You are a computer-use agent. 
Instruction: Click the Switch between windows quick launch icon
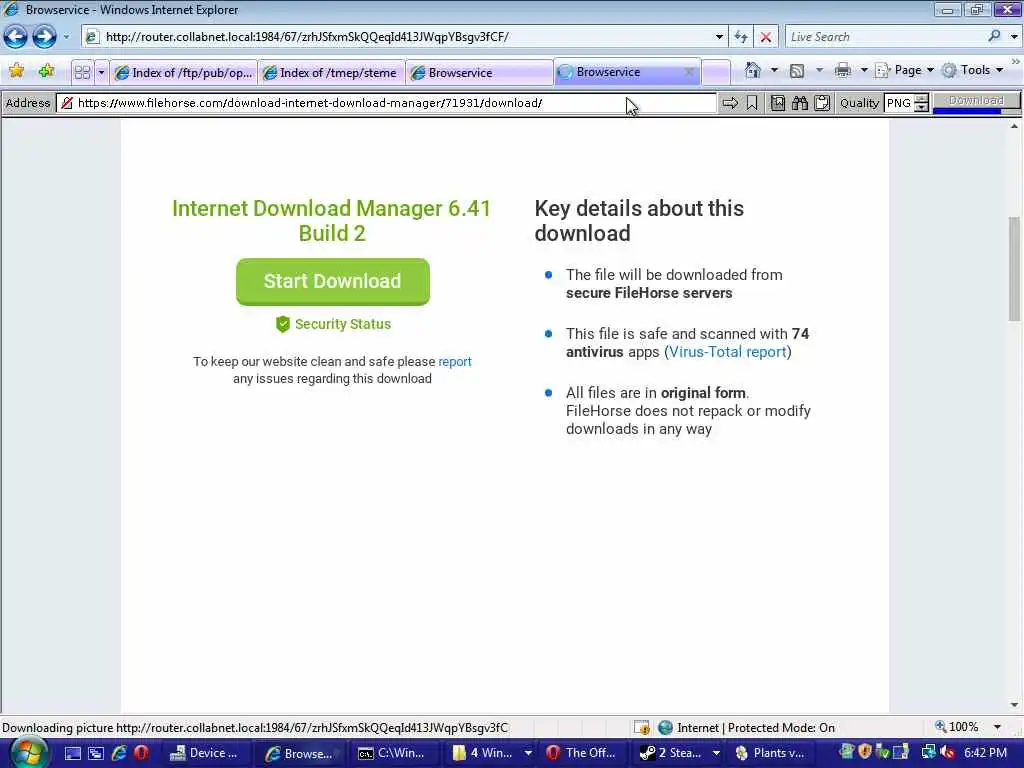(x=95, y=753)
